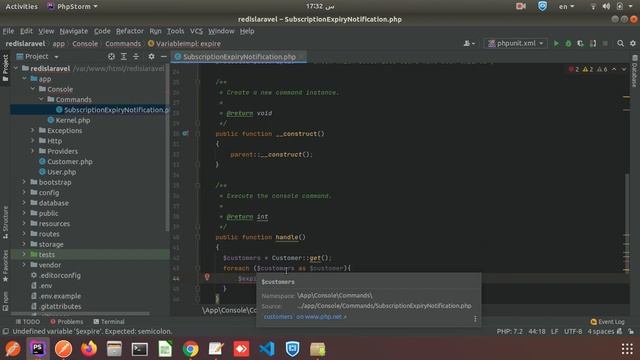Expand the bootstrap folder
The image size is (640, 360).
coord(24,182)
